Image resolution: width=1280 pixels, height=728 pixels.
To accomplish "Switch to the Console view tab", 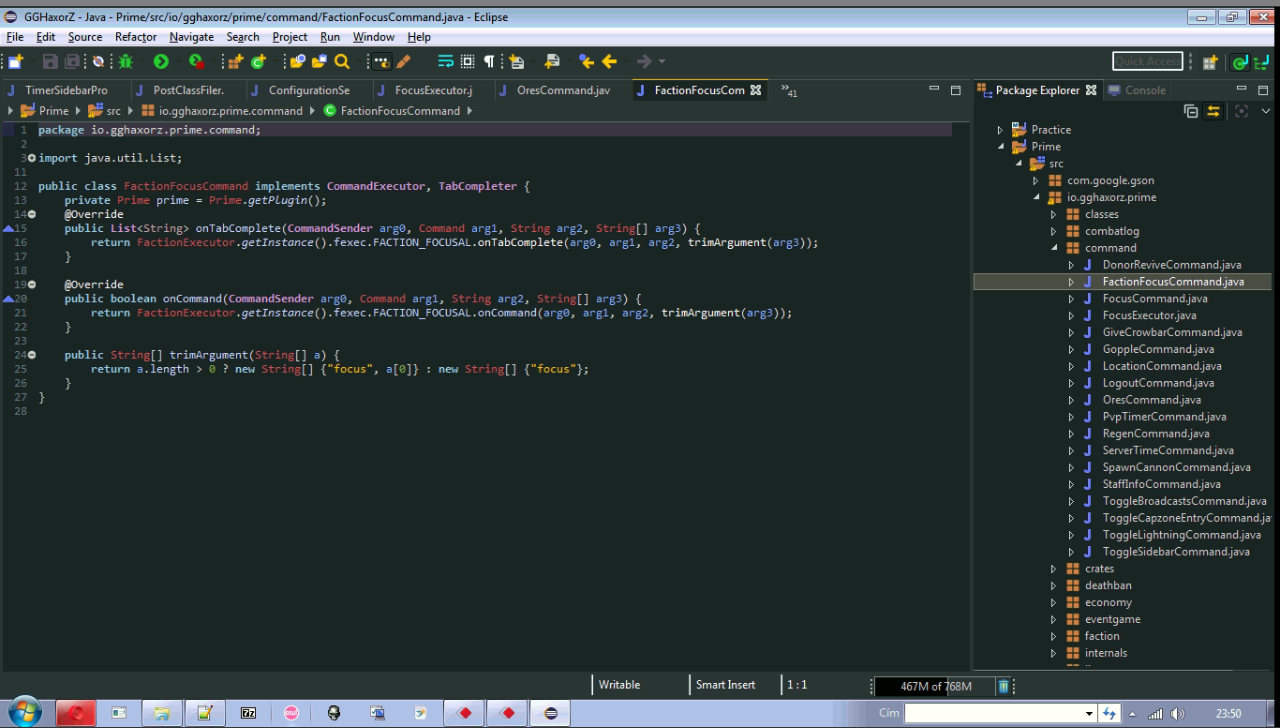I will coord(1137,90).
